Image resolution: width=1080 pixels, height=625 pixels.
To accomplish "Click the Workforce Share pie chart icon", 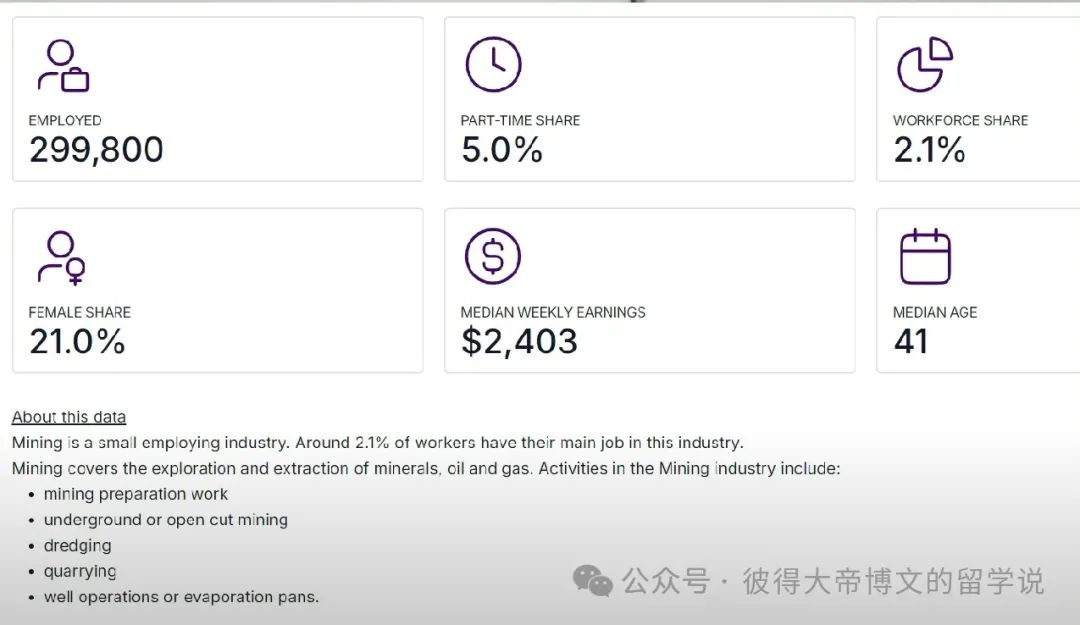I will 924,65.
